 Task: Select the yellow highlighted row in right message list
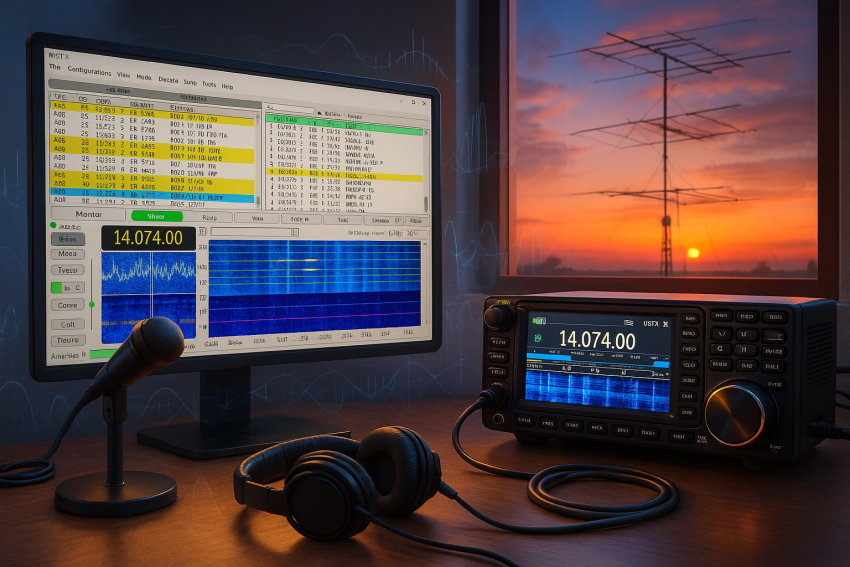pyautogui.click(x=346, y=175)
